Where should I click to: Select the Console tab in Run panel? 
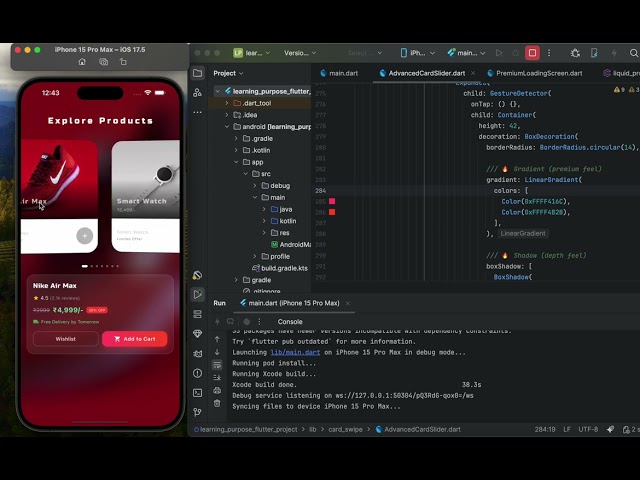290,322
